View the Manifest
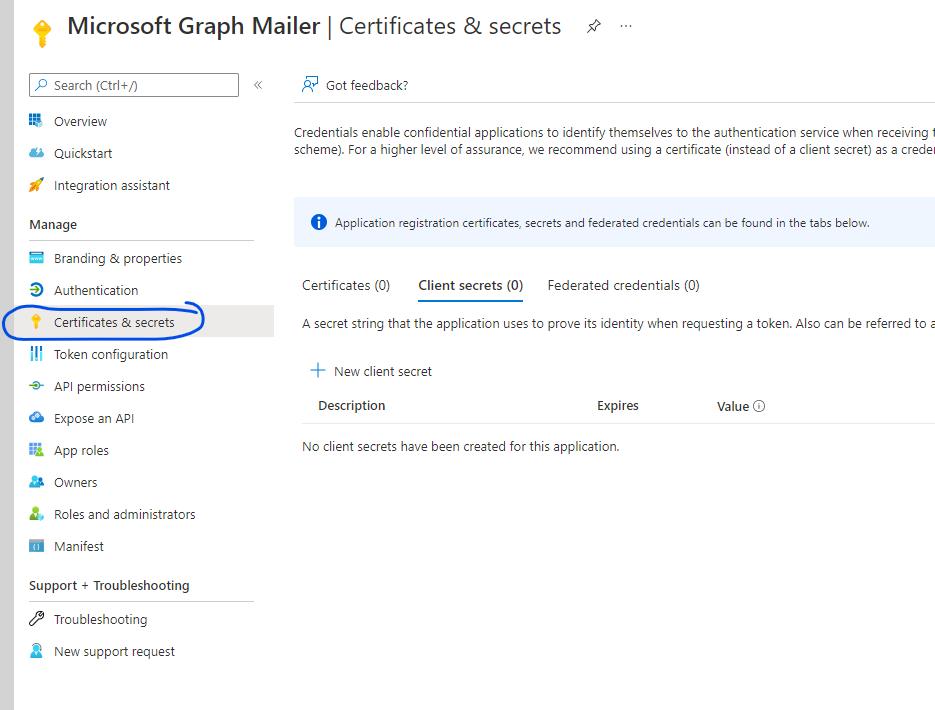Screen dimensions: 935x710 [78, 546]
